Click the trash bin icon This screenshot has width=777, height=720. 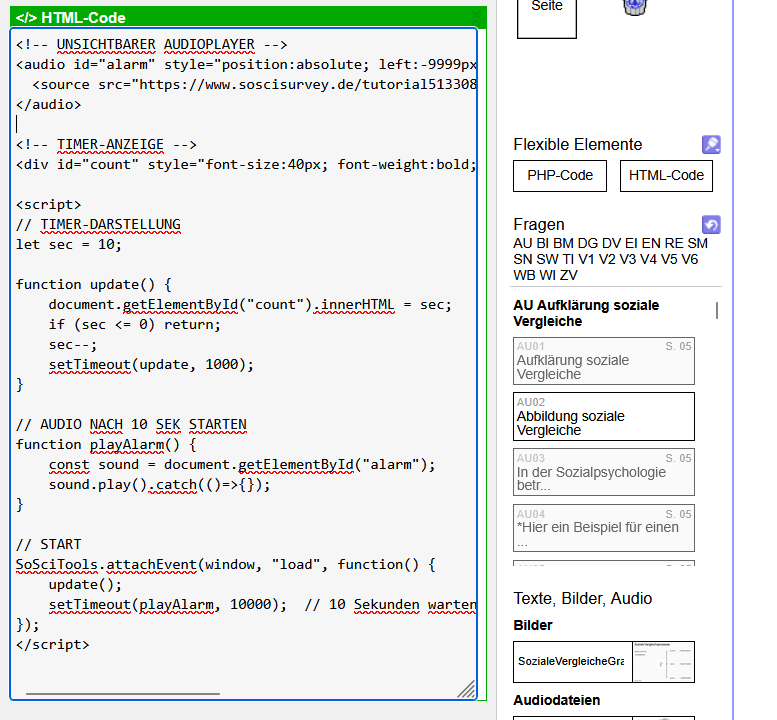click(633, 6)
